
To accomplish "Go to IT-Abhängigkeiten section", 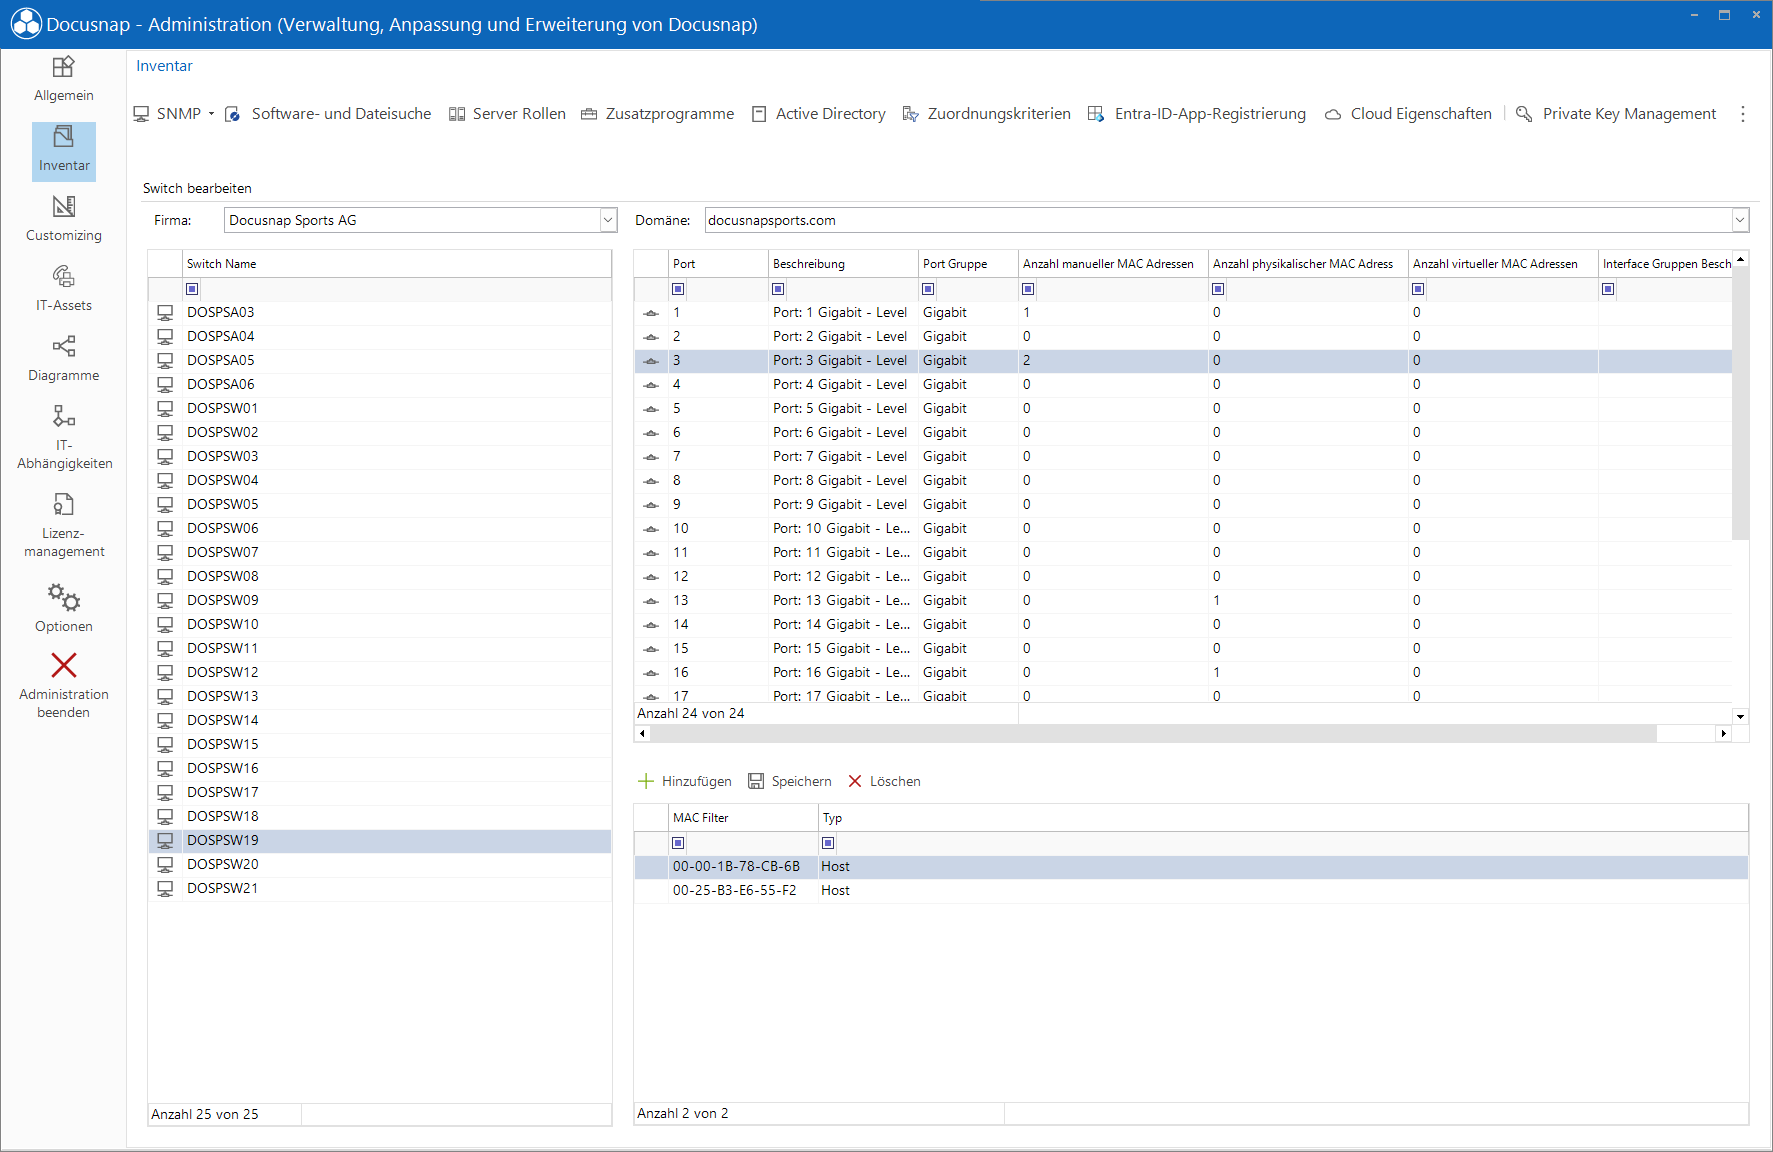I will click(x=63, y=438).
